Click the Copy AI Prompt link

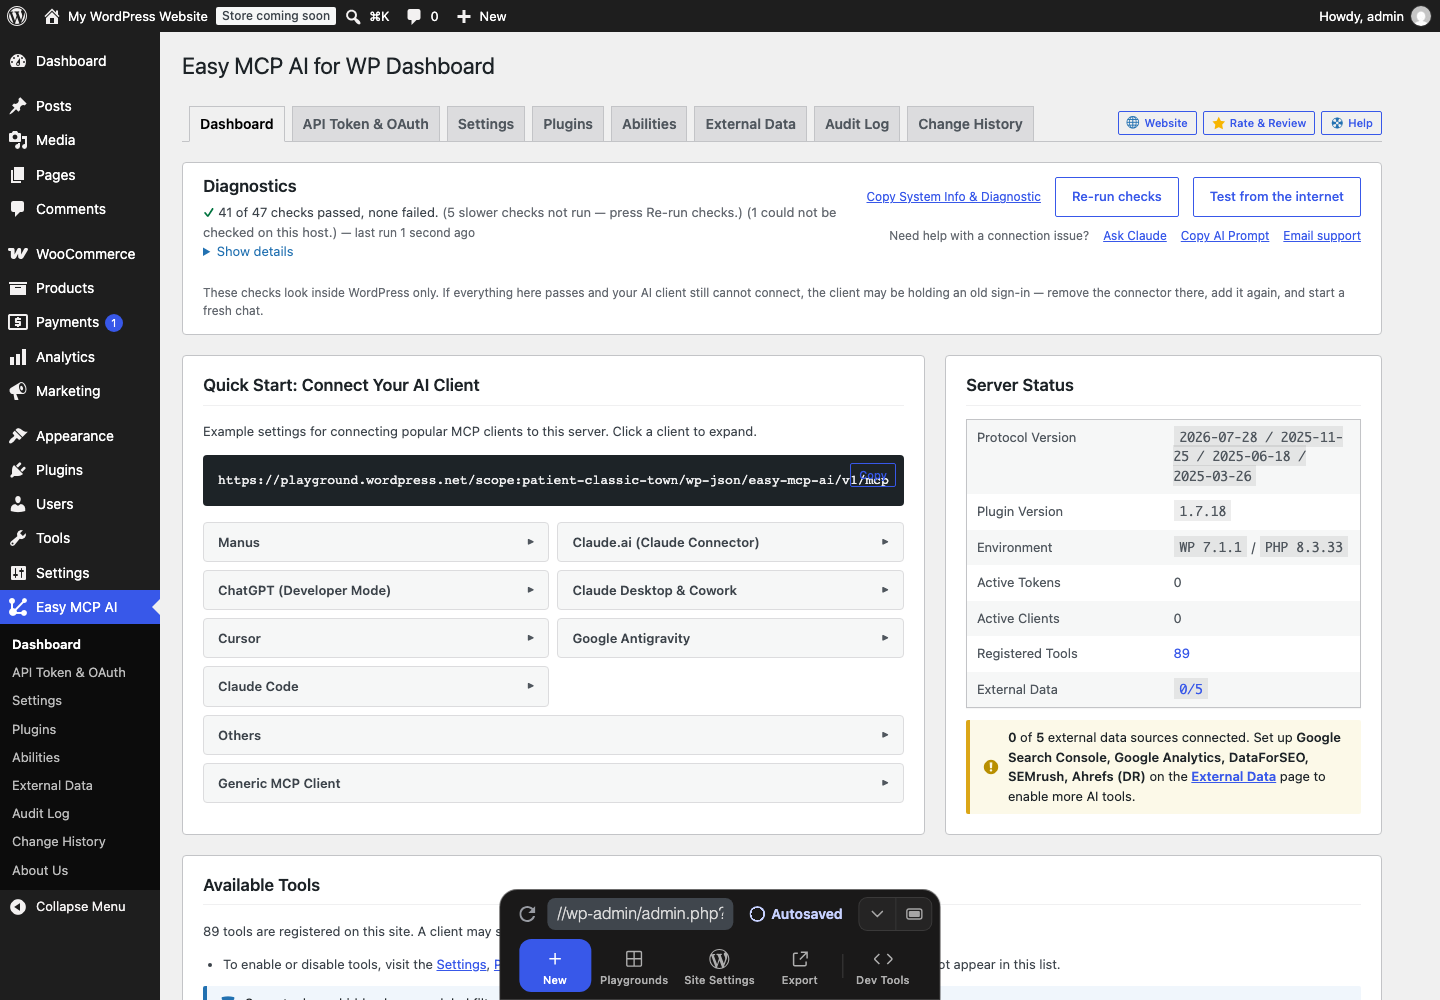[x=1225, y=236]
